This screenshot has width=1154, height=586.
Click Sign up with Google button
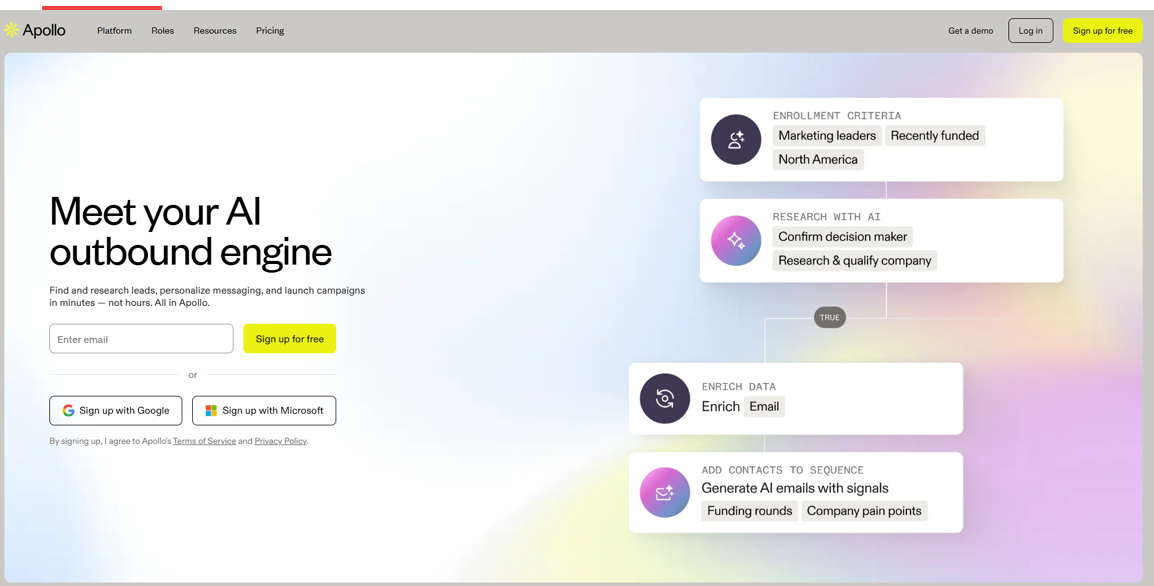116,411
